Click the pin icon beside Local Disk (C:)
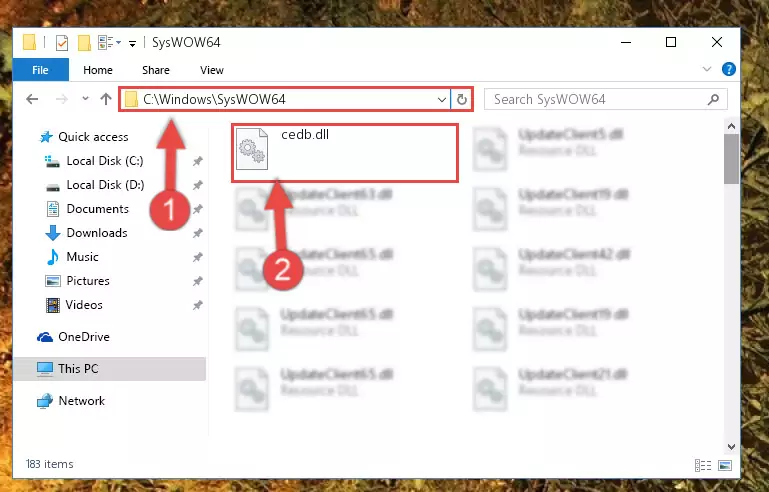 [x=198, y=161]
